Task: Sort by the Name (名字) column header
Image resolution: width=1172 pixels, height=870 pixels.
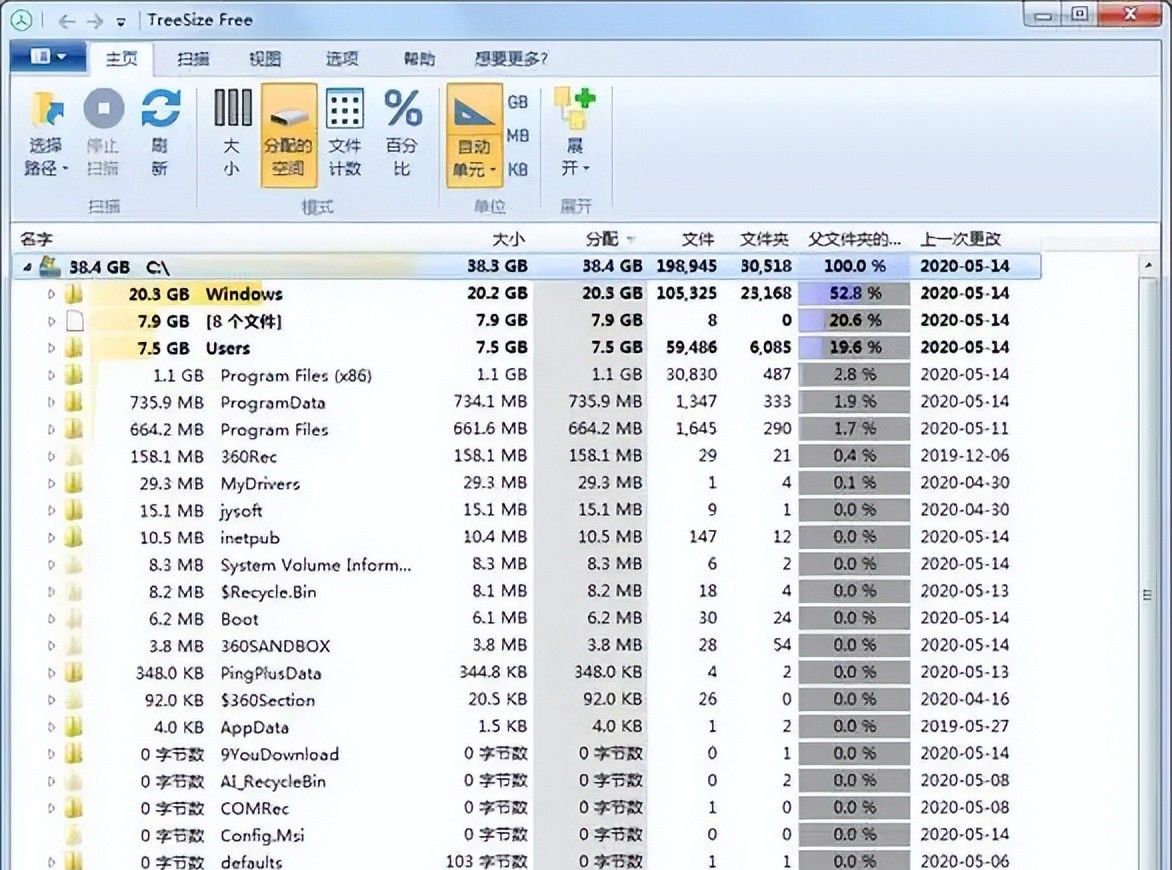Action: (x=37, y=239)
